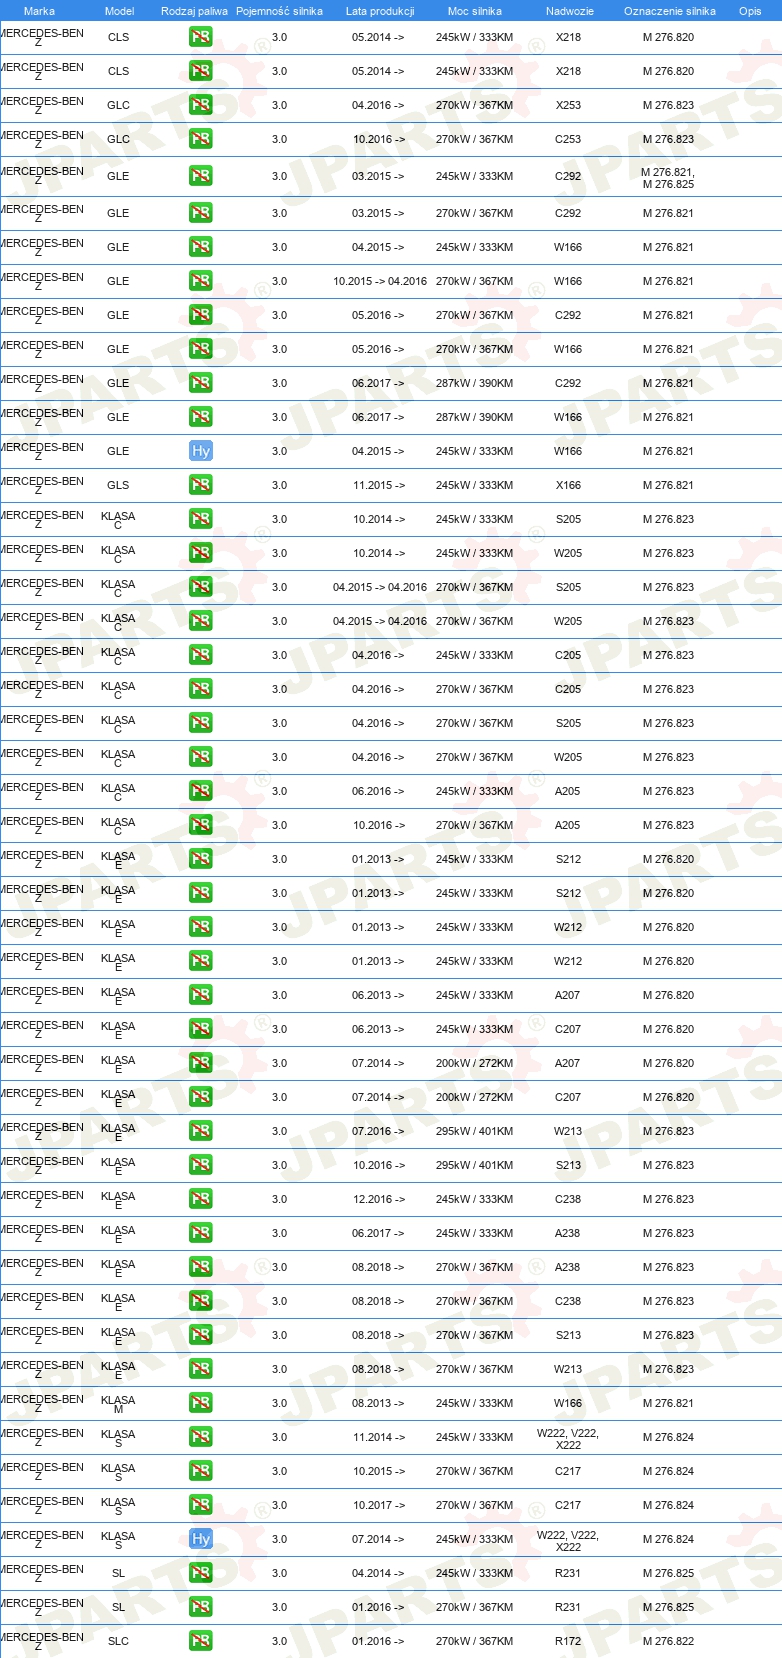782x1658 pixels.
Task: Click the W222, V222, X222 cell in the hybrid row
Action: click(x=568, y=1540)
